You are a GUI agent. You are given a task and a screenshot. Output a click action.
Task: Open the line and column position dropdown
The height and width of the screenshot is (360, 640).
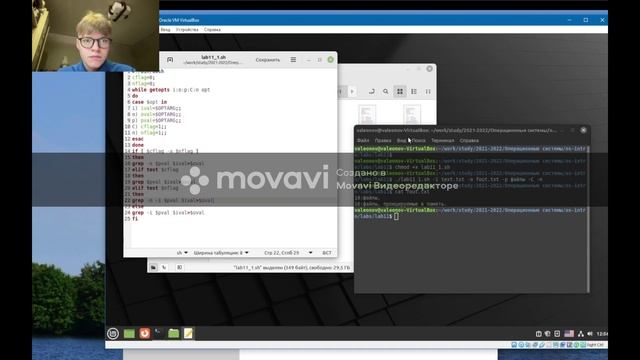(x=288, y=253)
